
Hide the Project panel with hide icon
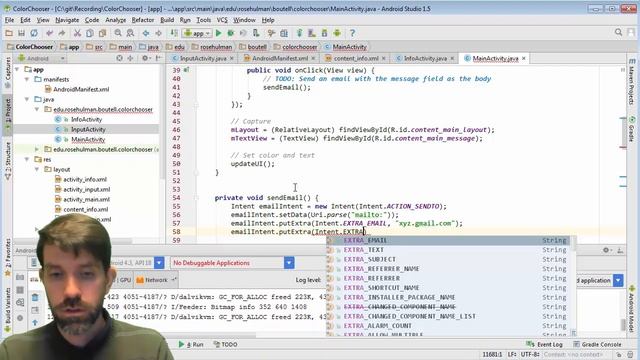pos(158,58)
